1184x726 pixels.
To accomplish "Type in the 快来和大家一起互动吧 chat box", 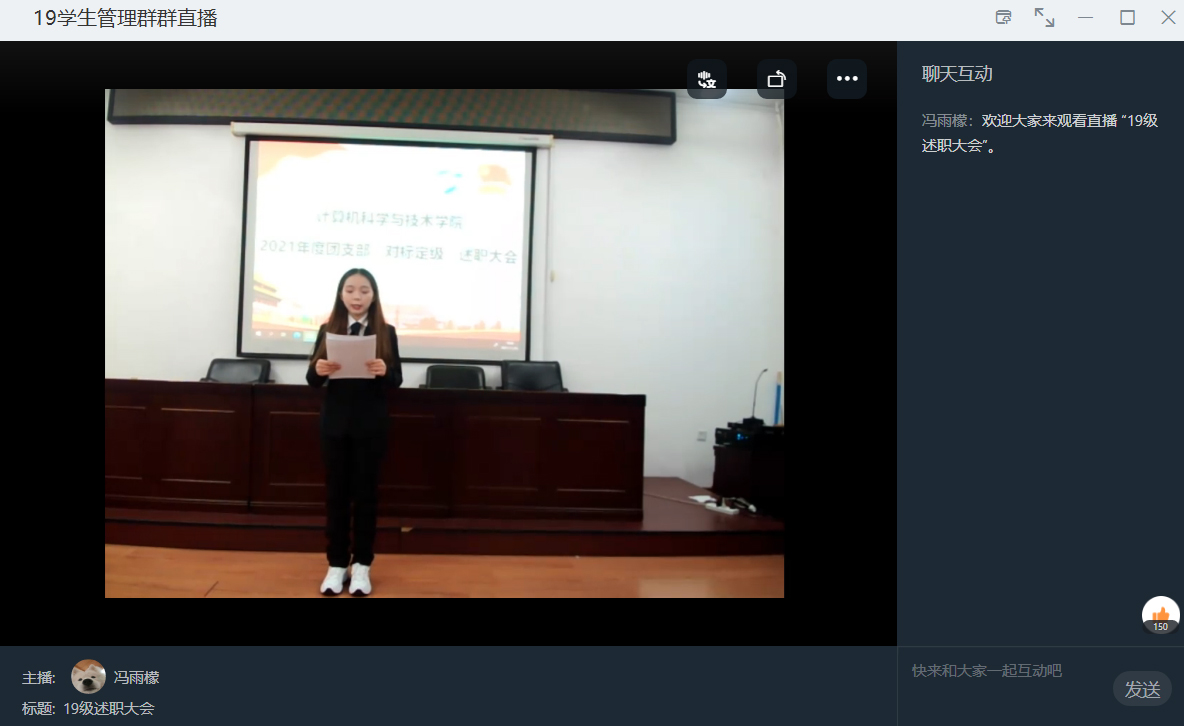I will [1000, 671].
